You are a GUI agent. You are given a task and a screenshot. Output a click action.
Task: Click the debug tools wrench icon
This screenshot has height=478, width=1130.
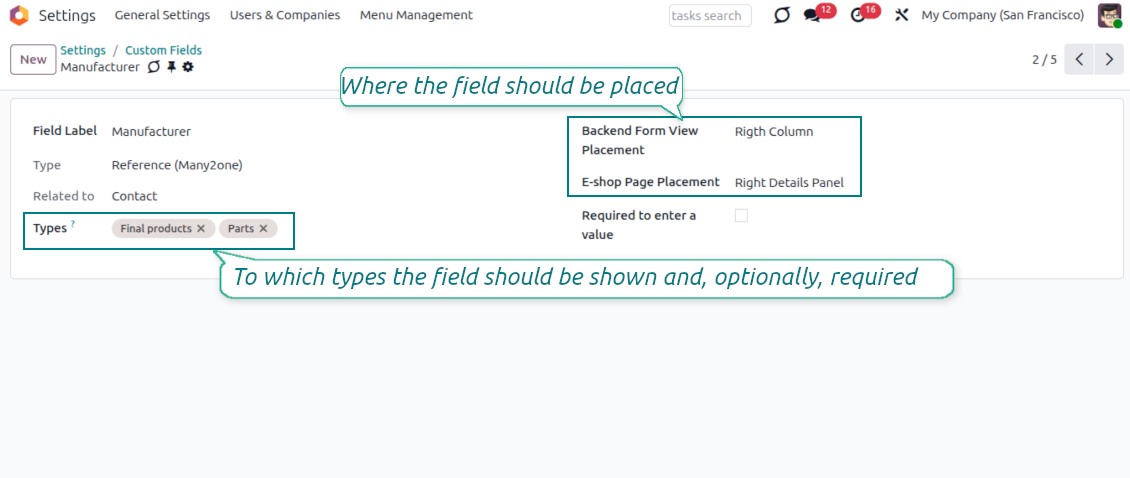point(901,16)
